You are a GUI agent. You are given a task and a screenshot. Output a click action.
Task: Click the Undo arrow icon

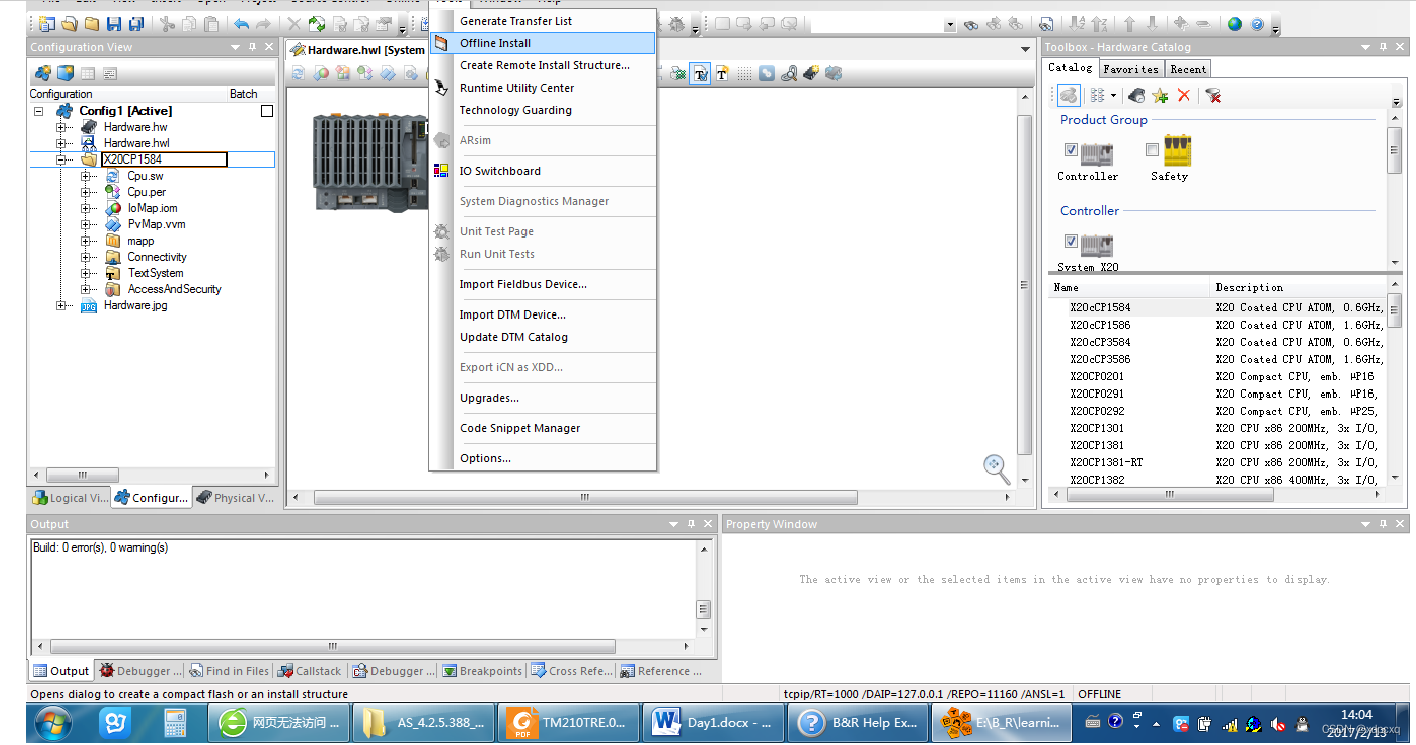241,24
